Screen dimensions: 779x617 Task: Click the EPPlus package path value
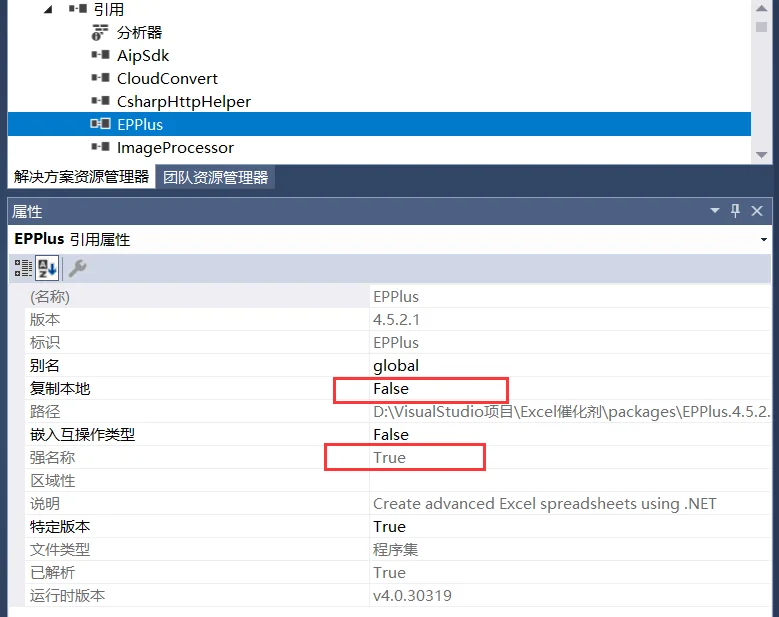572,411
